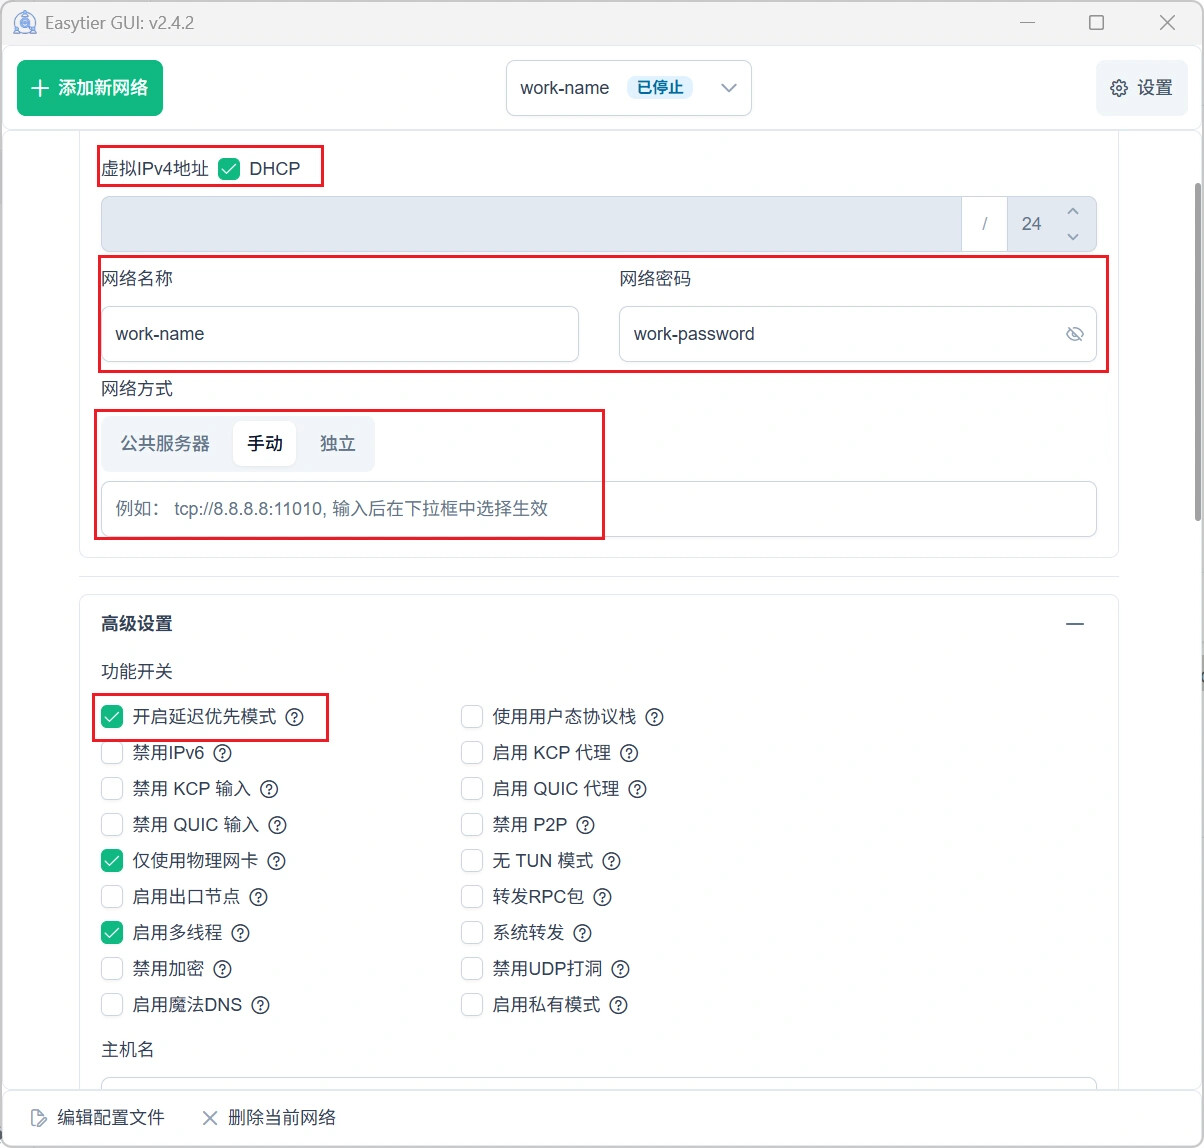The width and height of the screenshot is (1204, 1148).
Task: Click the help icon beside 禁用UDP打洞
Action: [x=620, y=969]
